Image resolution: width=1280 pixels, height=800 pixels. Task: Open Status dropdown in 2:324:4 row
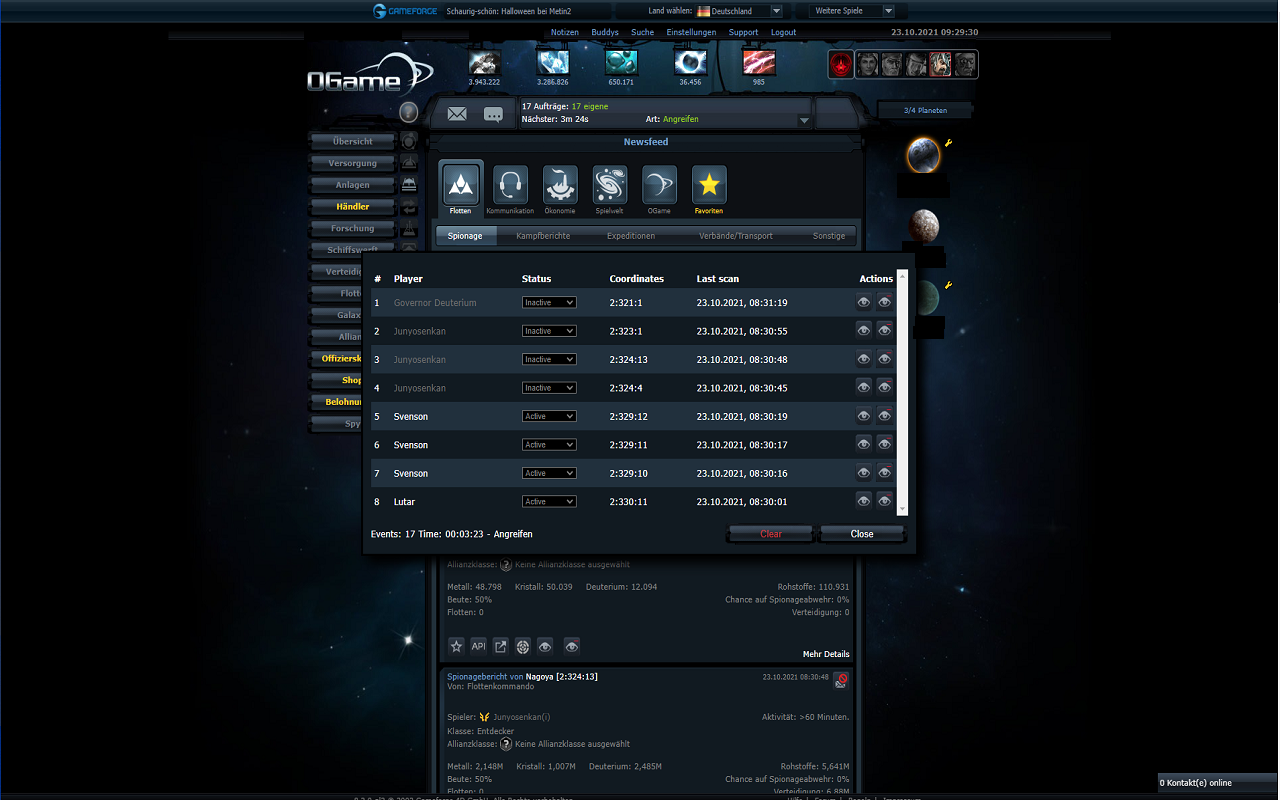click(549, 387)
